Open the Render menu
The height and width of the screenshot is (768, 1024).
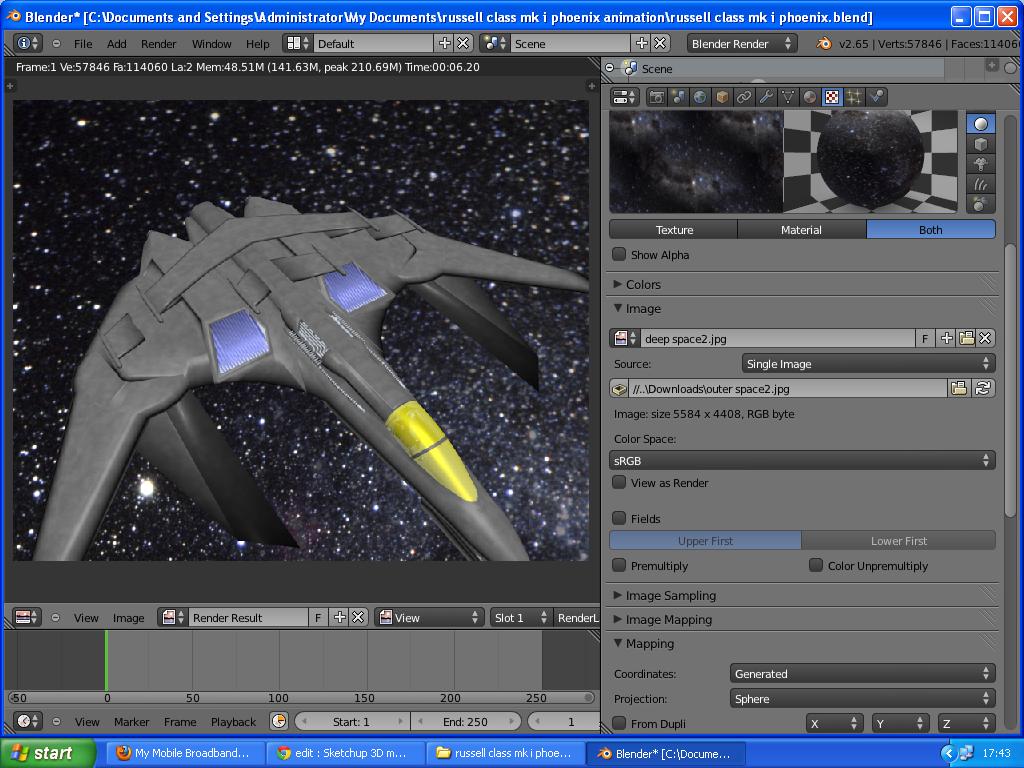[157, 43]
